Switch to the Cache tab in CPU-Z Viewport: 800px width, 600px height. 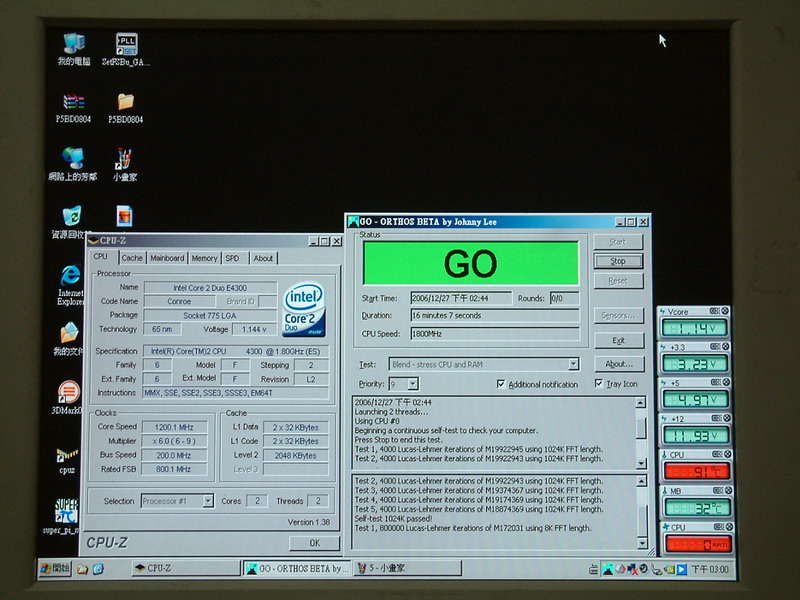[132, 258]
